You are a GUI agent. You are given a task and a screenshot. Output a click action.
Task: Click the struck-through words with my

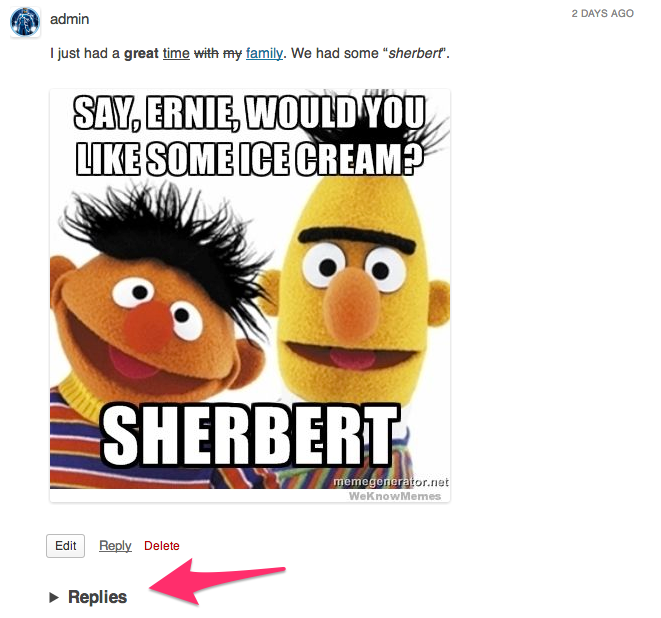pos(218,54)
